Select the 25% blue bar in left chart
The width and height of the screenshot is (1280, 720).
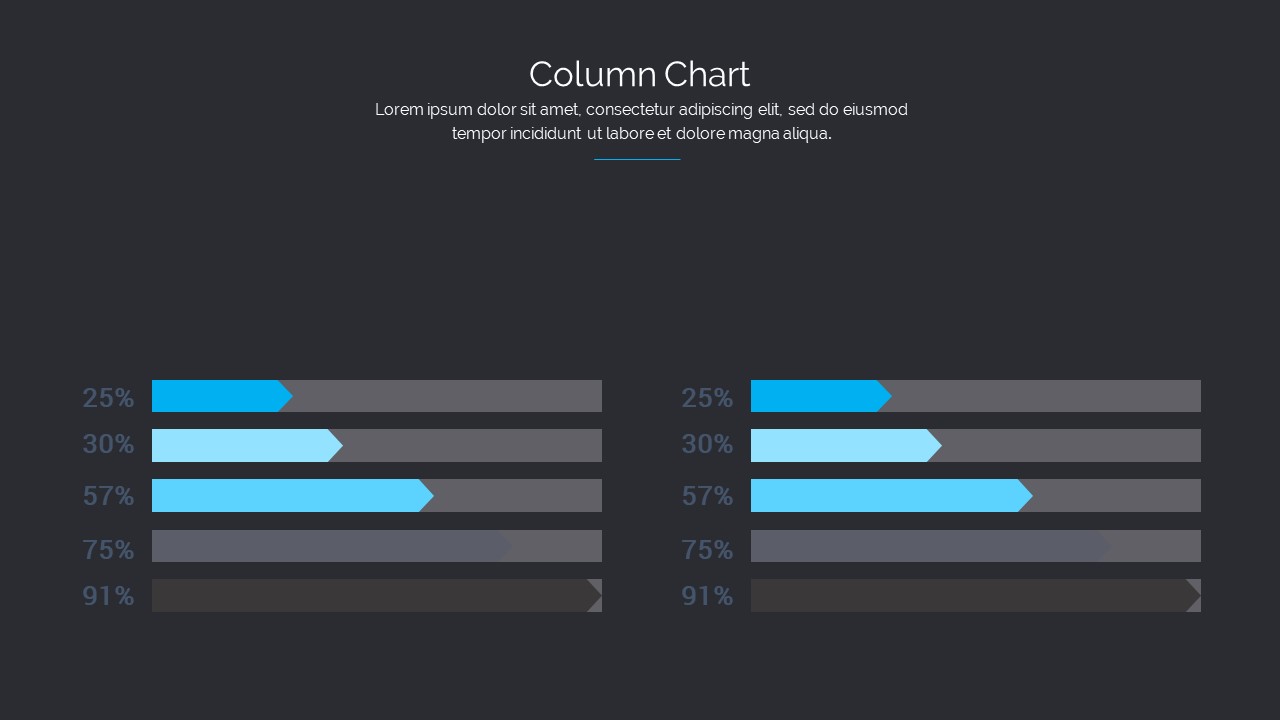218,396
